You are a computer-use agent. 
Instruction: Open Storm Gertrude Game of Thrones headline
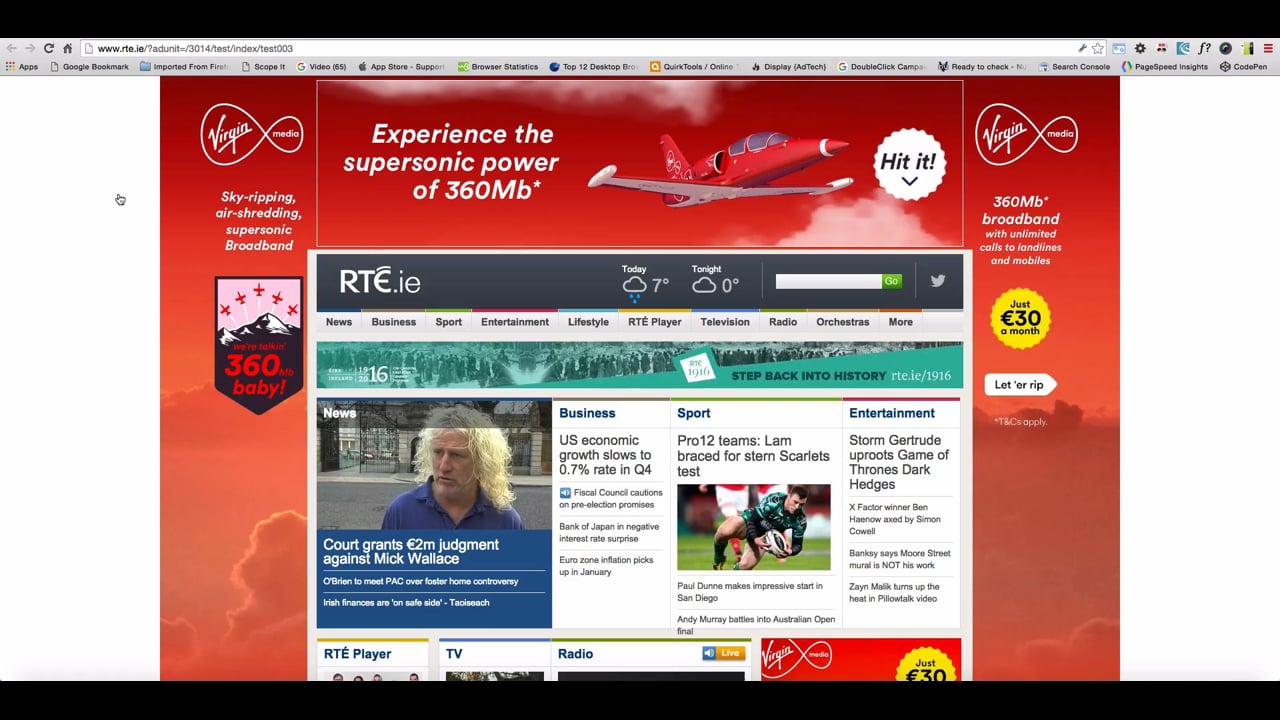coord(899,462)
